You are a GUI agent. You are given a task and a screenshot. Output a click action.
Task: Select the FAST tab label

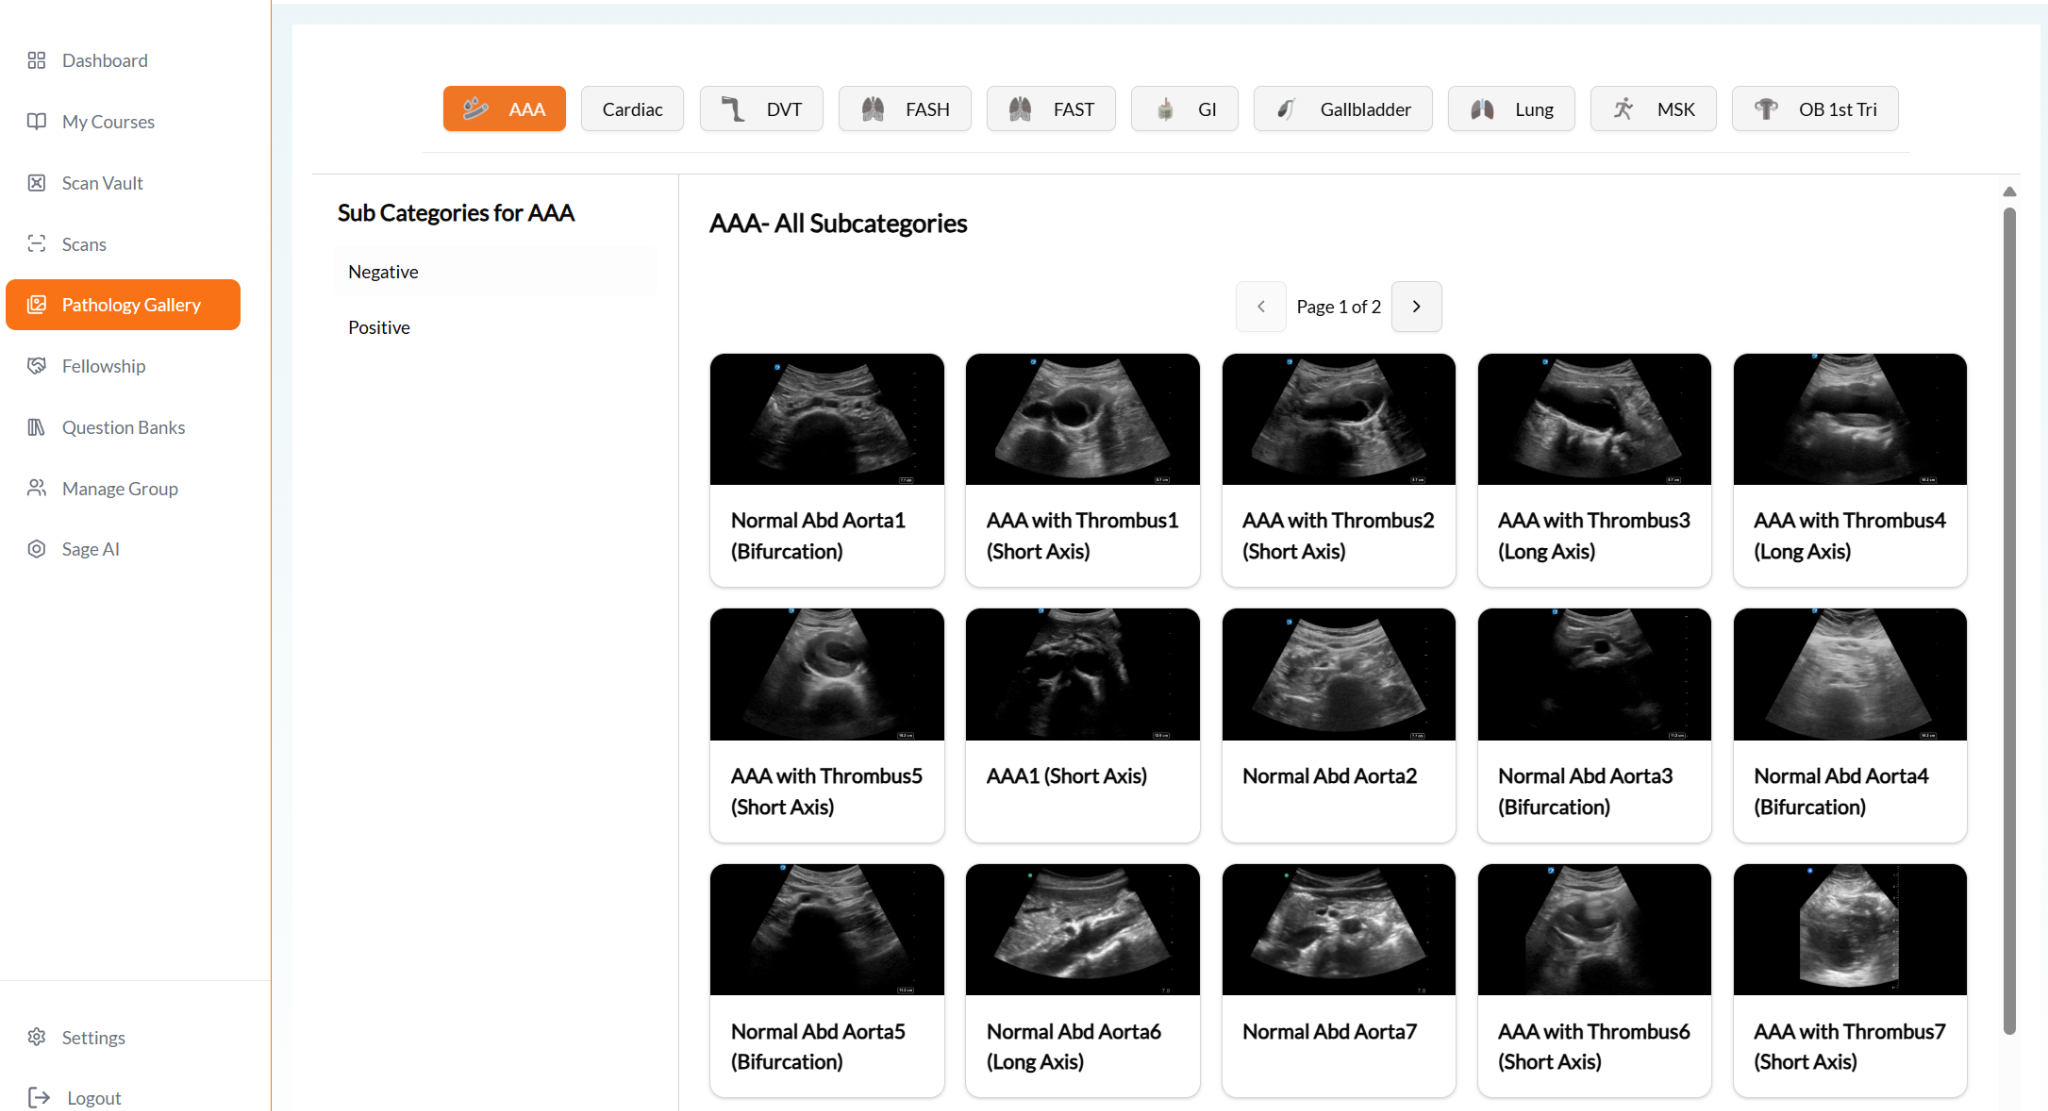coord(1073,109)
